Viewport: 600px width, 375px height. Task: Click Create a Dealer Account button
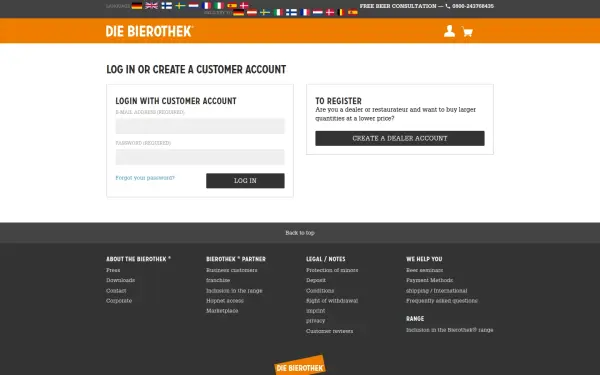coord(400,138)
